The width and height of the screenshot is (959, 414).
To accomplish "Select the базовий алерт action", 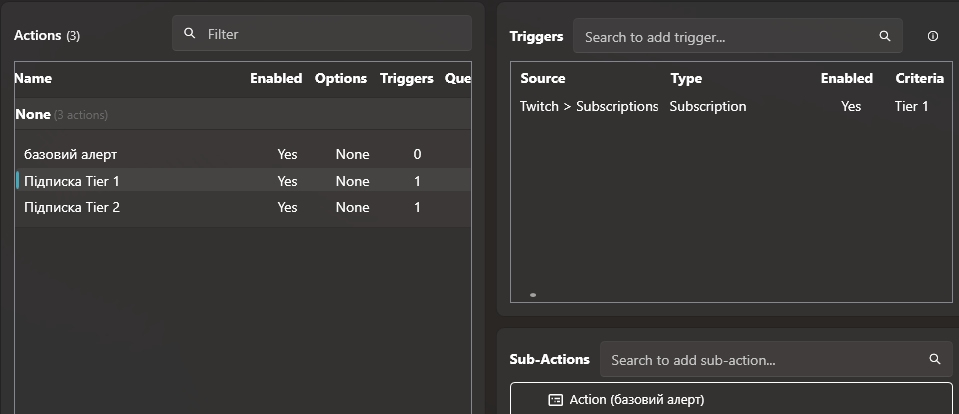I will pos(71,154).
